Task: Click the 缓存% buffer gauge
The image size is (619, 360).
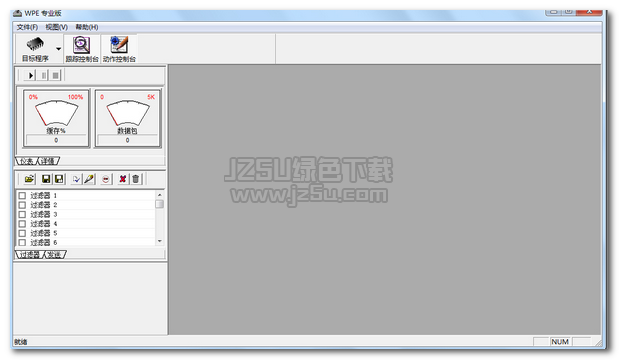Action: click(56, 118)
